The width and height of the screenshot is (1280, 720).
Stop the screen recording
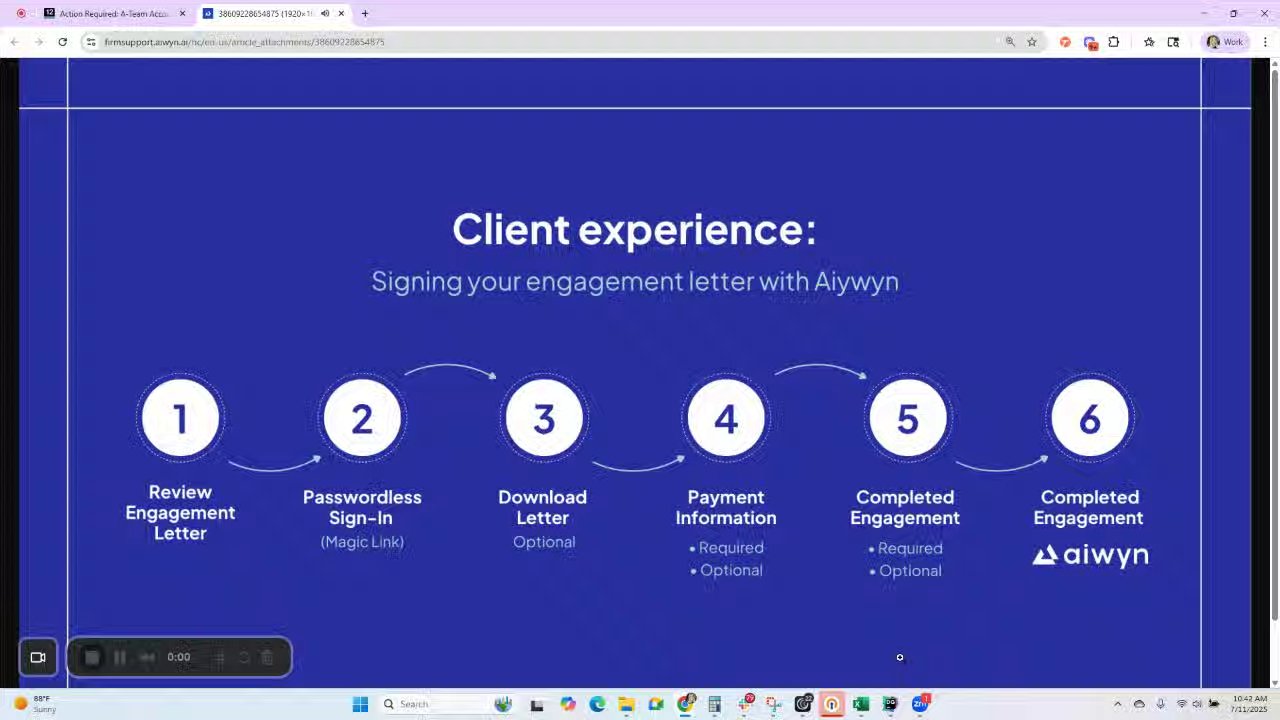(92, 657)
